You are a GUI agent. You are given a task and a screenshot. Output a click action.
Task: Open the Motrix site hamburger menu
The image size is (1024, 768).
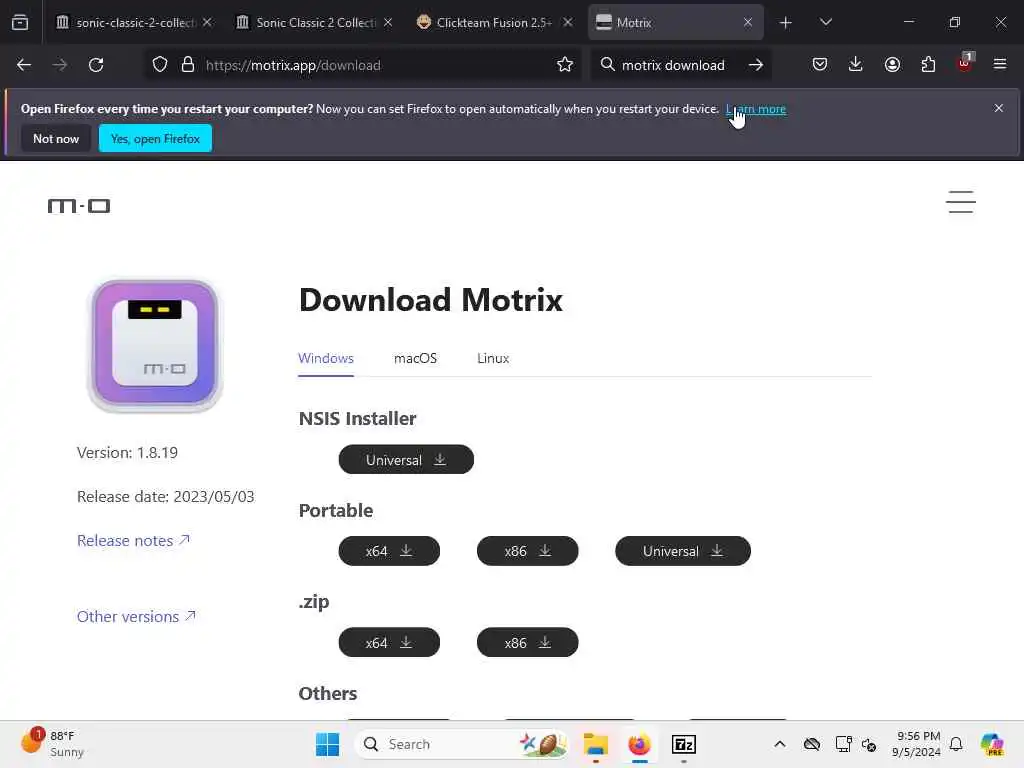(x=961, y=202)
